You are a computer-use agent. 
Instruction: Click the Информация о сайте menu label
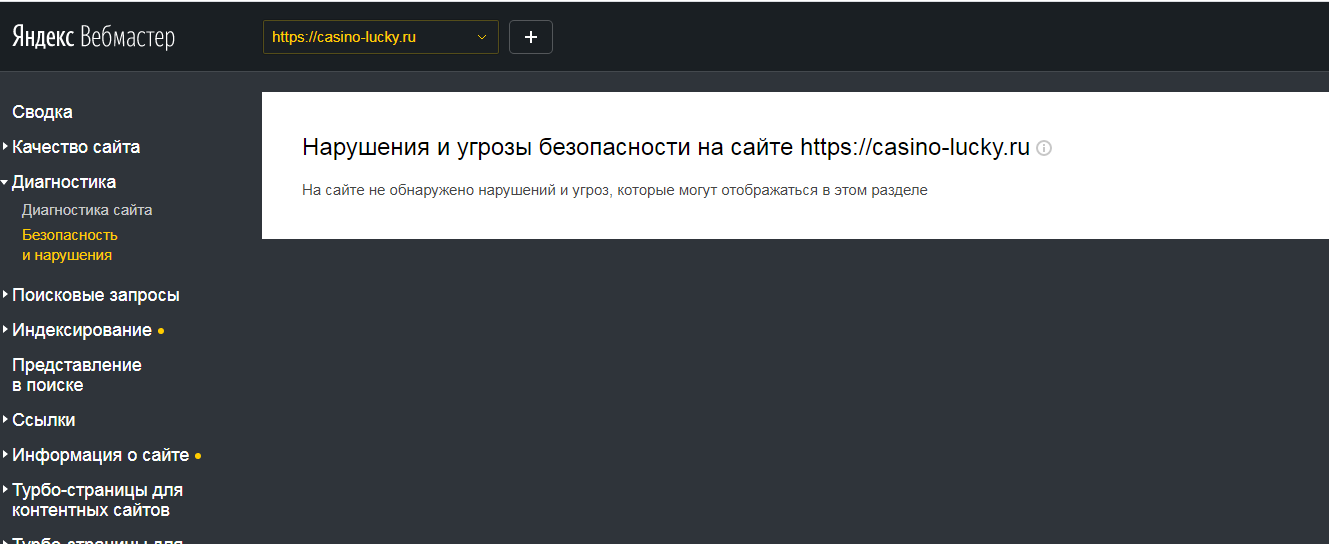[100, 455]
